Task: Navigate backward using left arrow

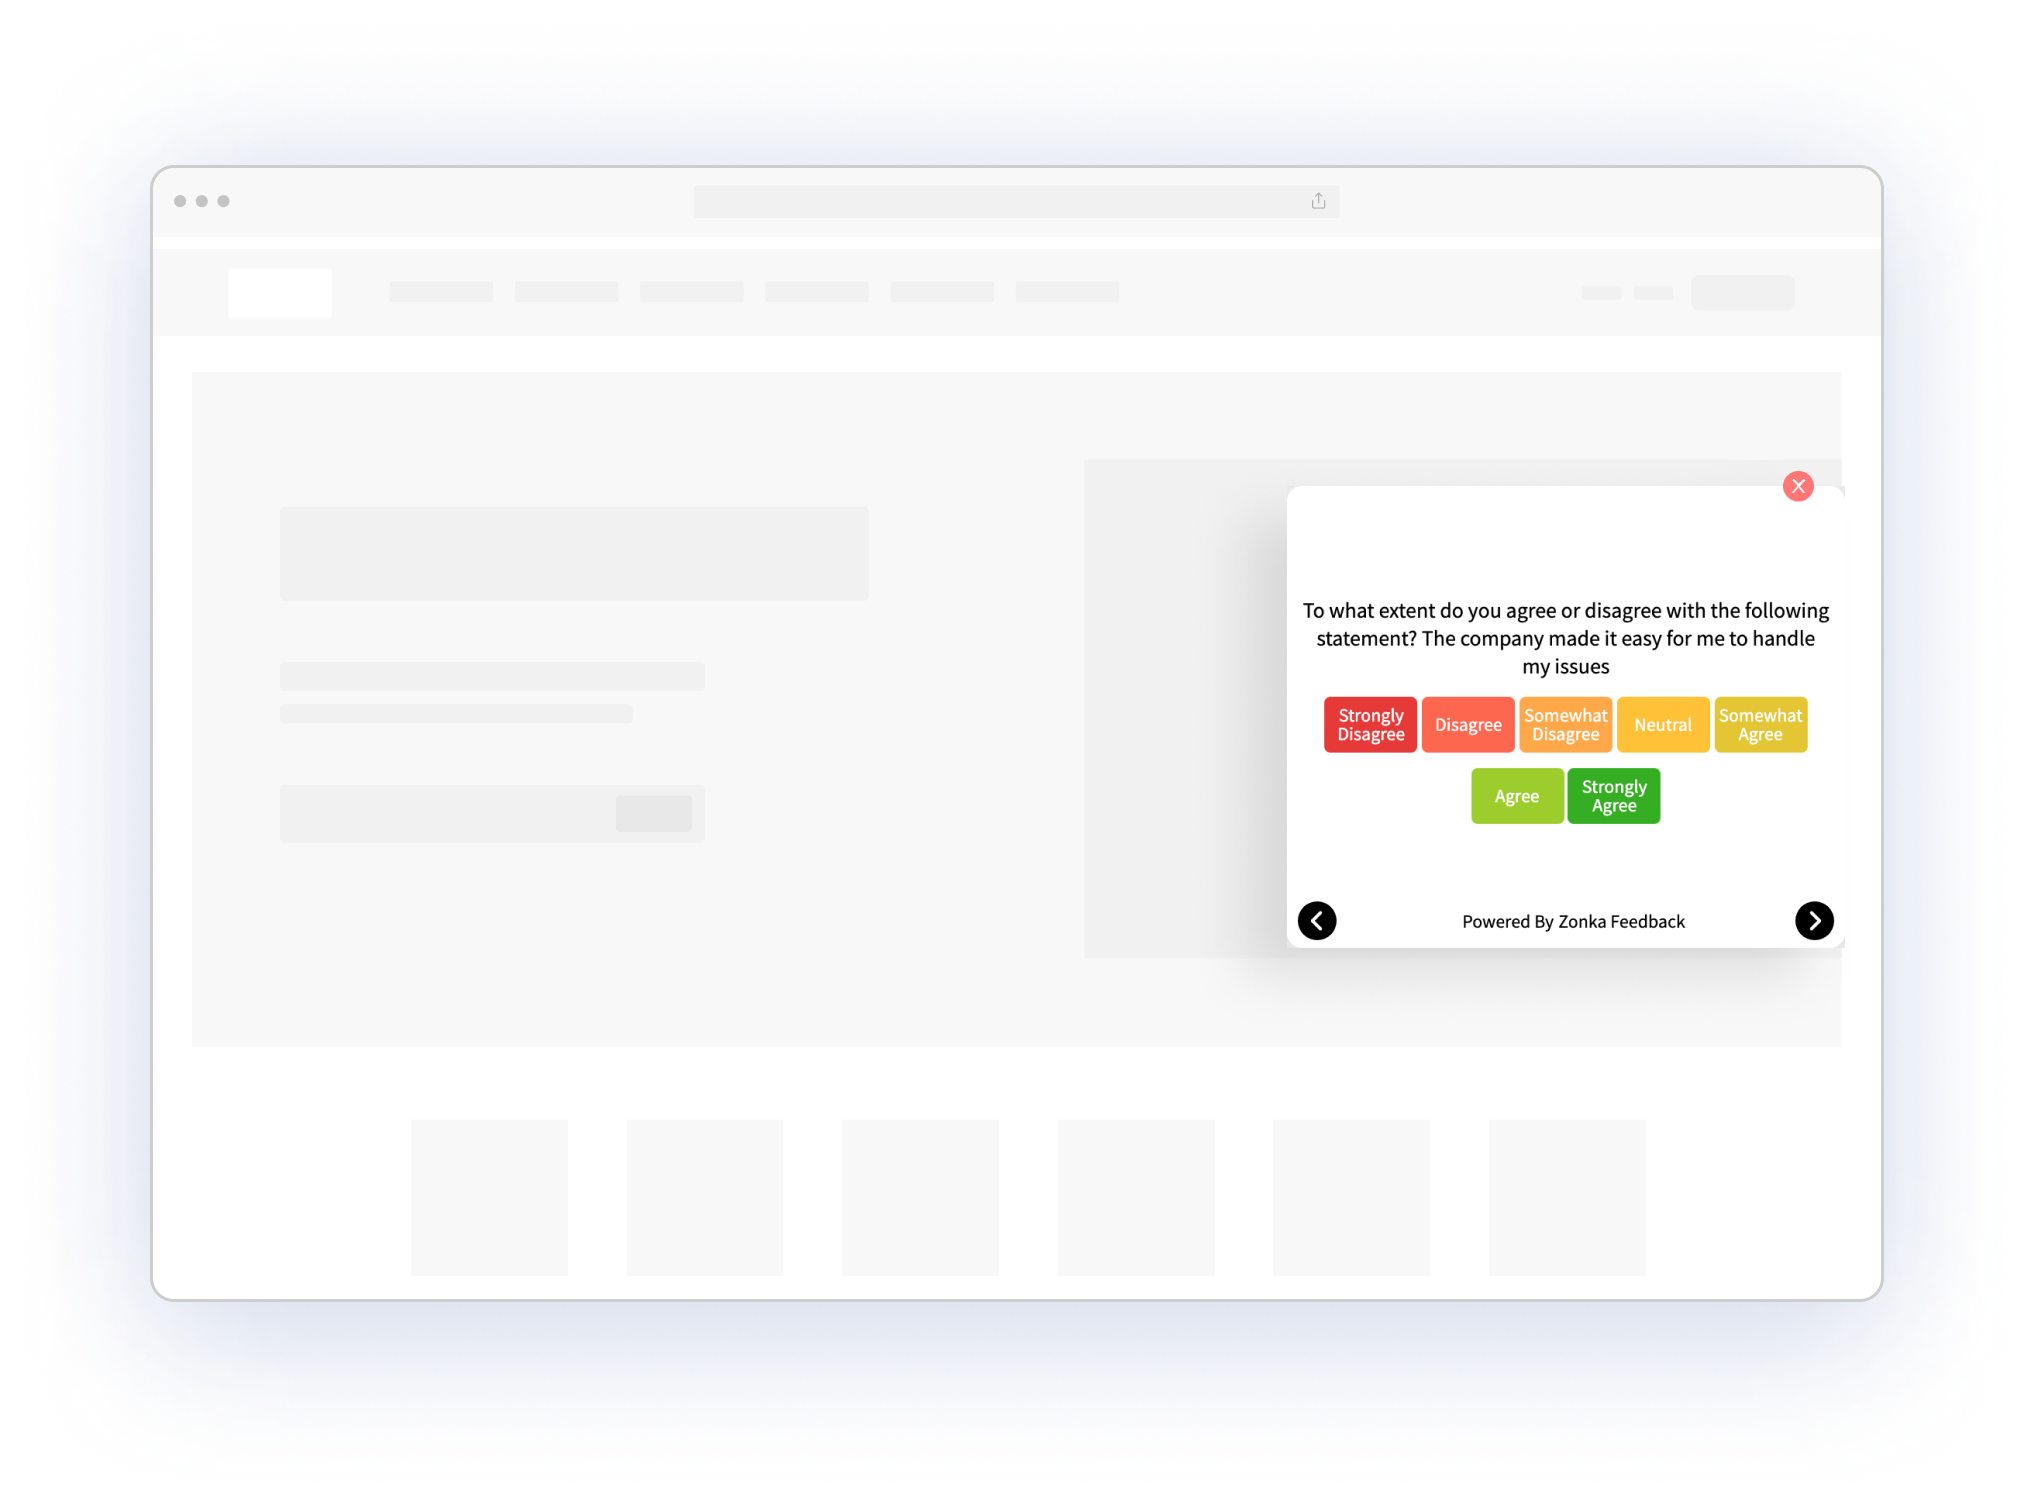Action: tap(1316, 920)
